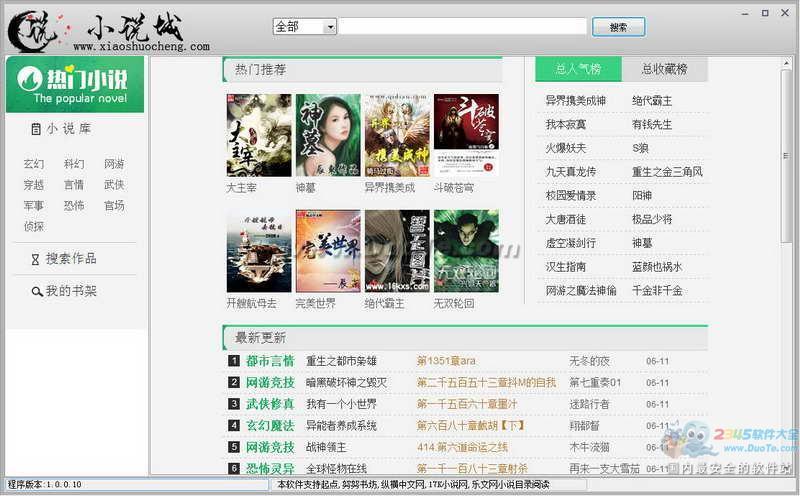Select the 言情 category
This screenshot has height=496, width=800.
click(x=74, y=185)
